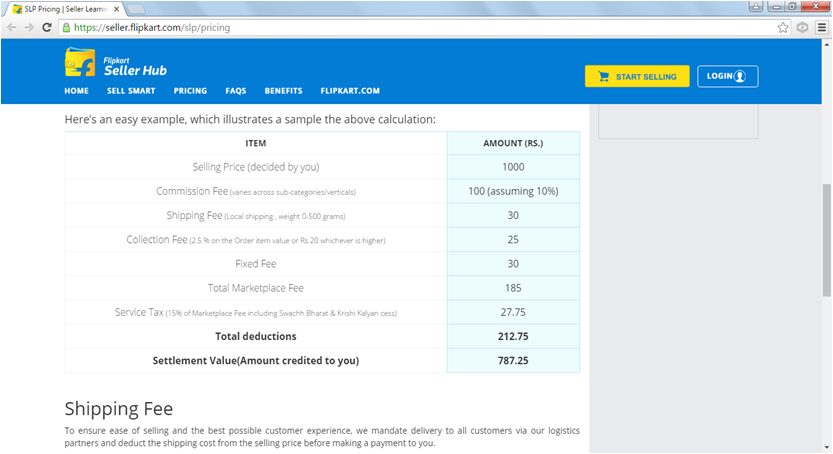Click the Shipping Fee table row label
The height and width of the screenshot is (454, 833).
(x=256, y=216)
